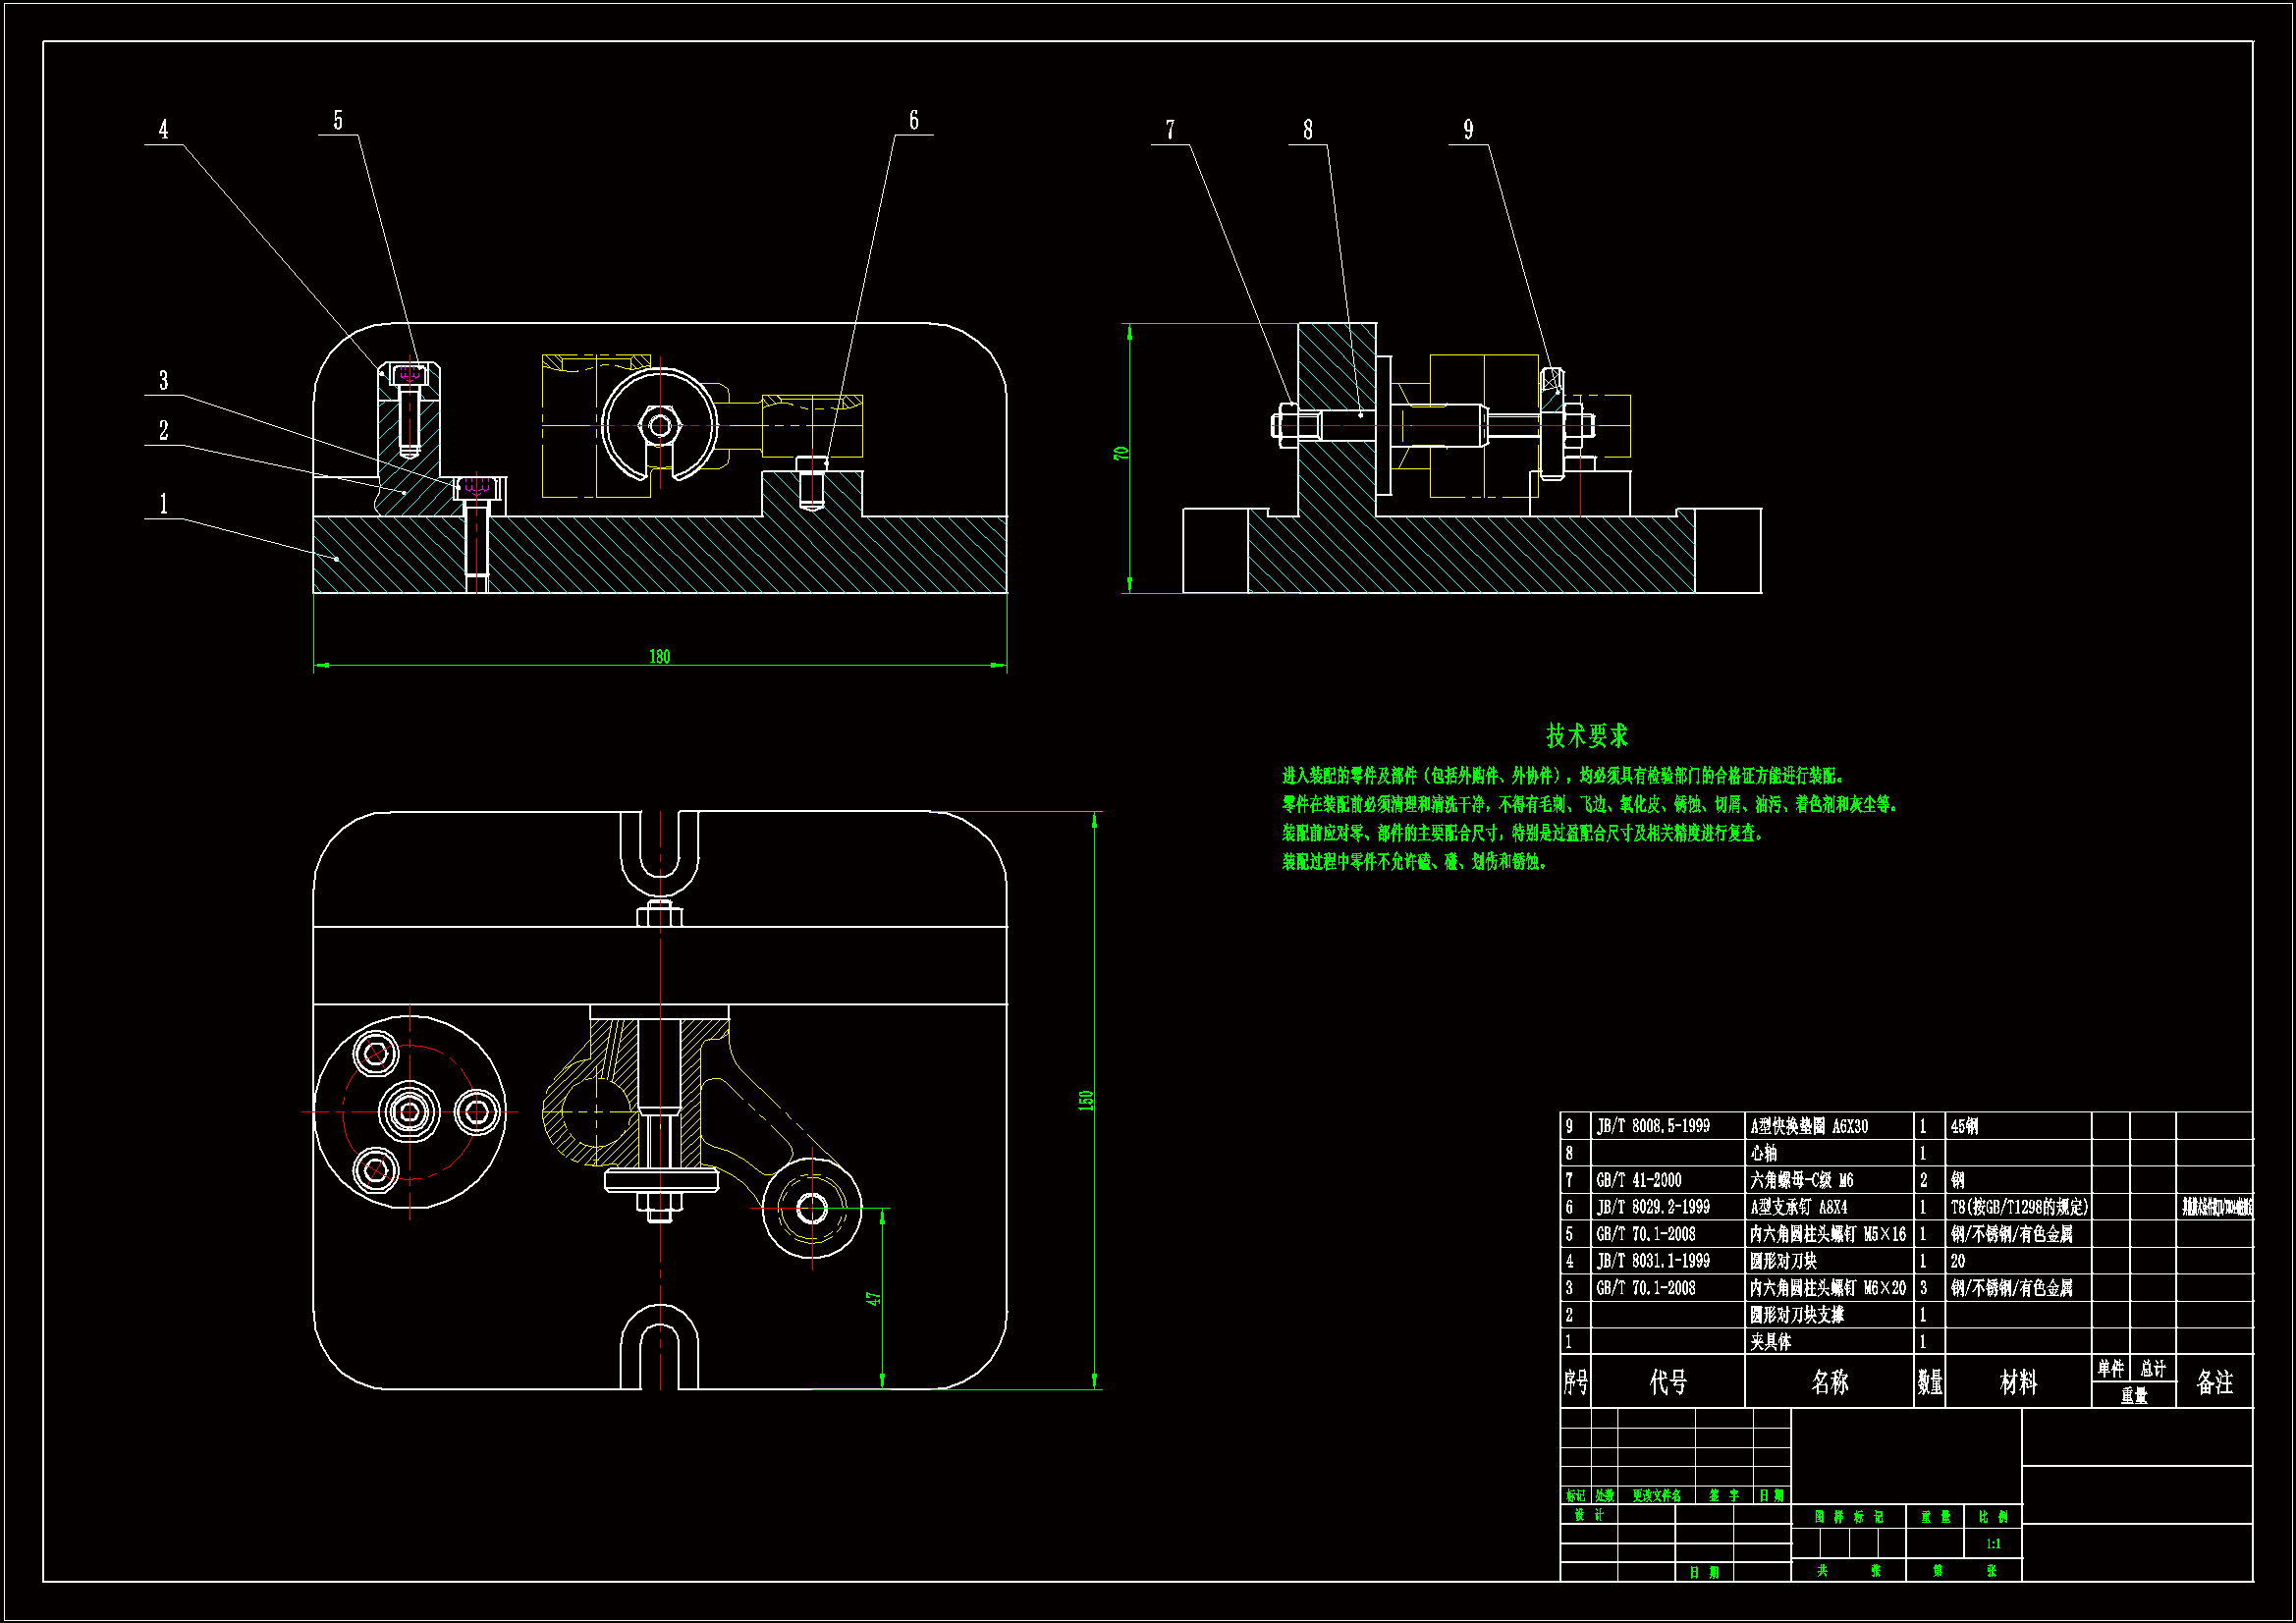This screenshot has height=1623, width=2296.
Task: Click the 1:1 scale value cell
Action: click(x=1993, y=1544)
